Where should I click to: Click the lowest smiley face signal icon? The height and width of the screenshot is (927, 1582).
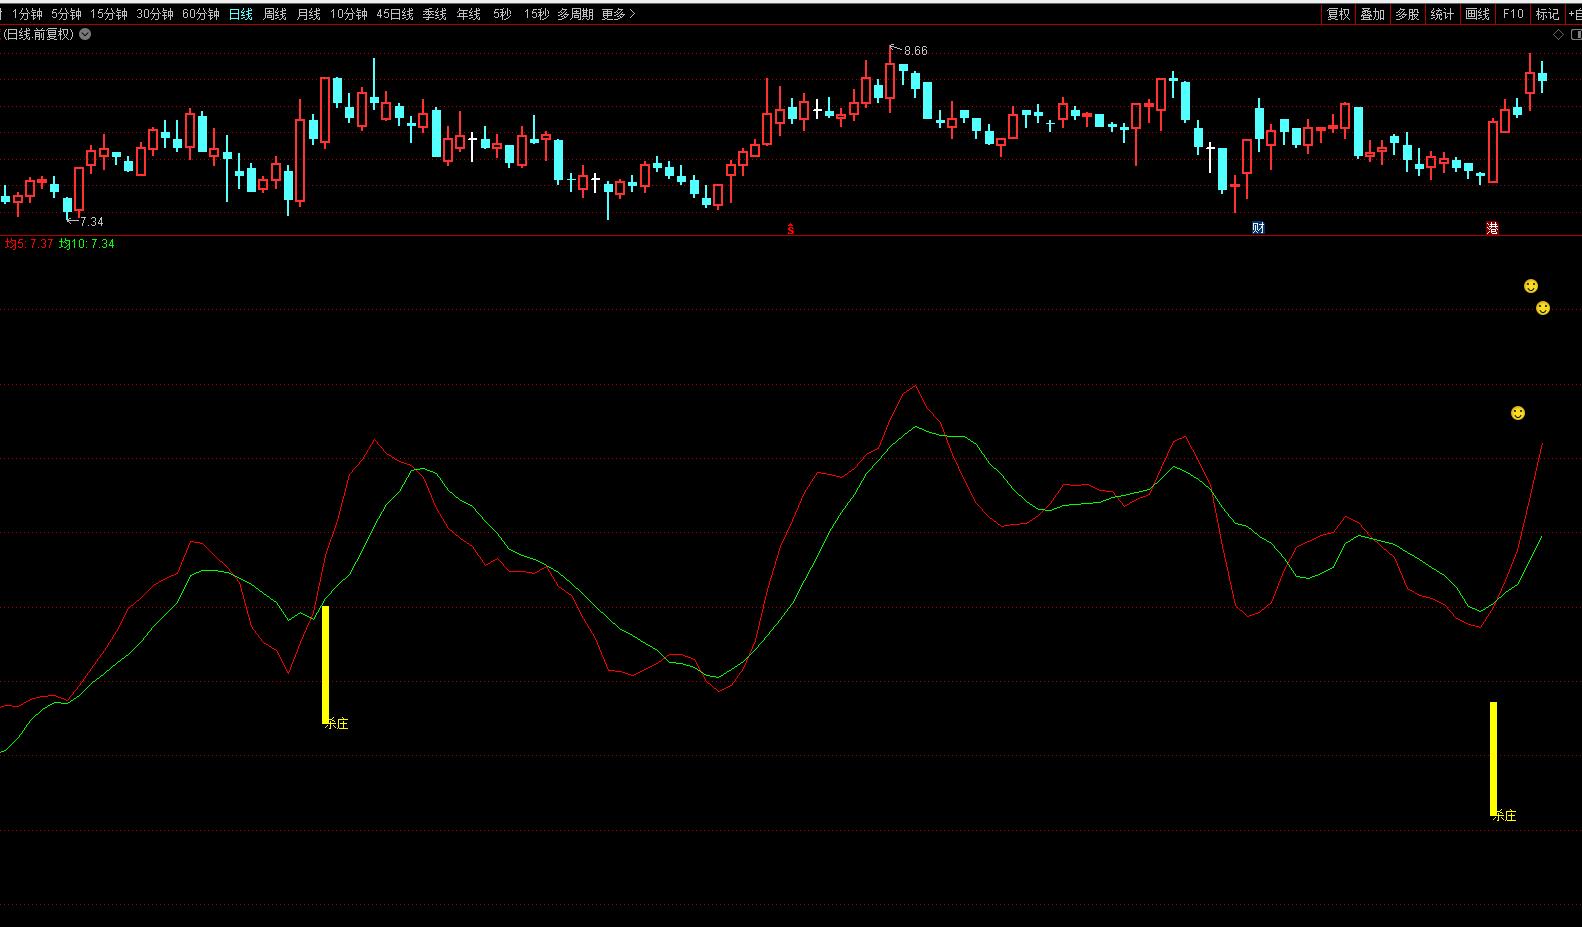tap(1517, 413)
